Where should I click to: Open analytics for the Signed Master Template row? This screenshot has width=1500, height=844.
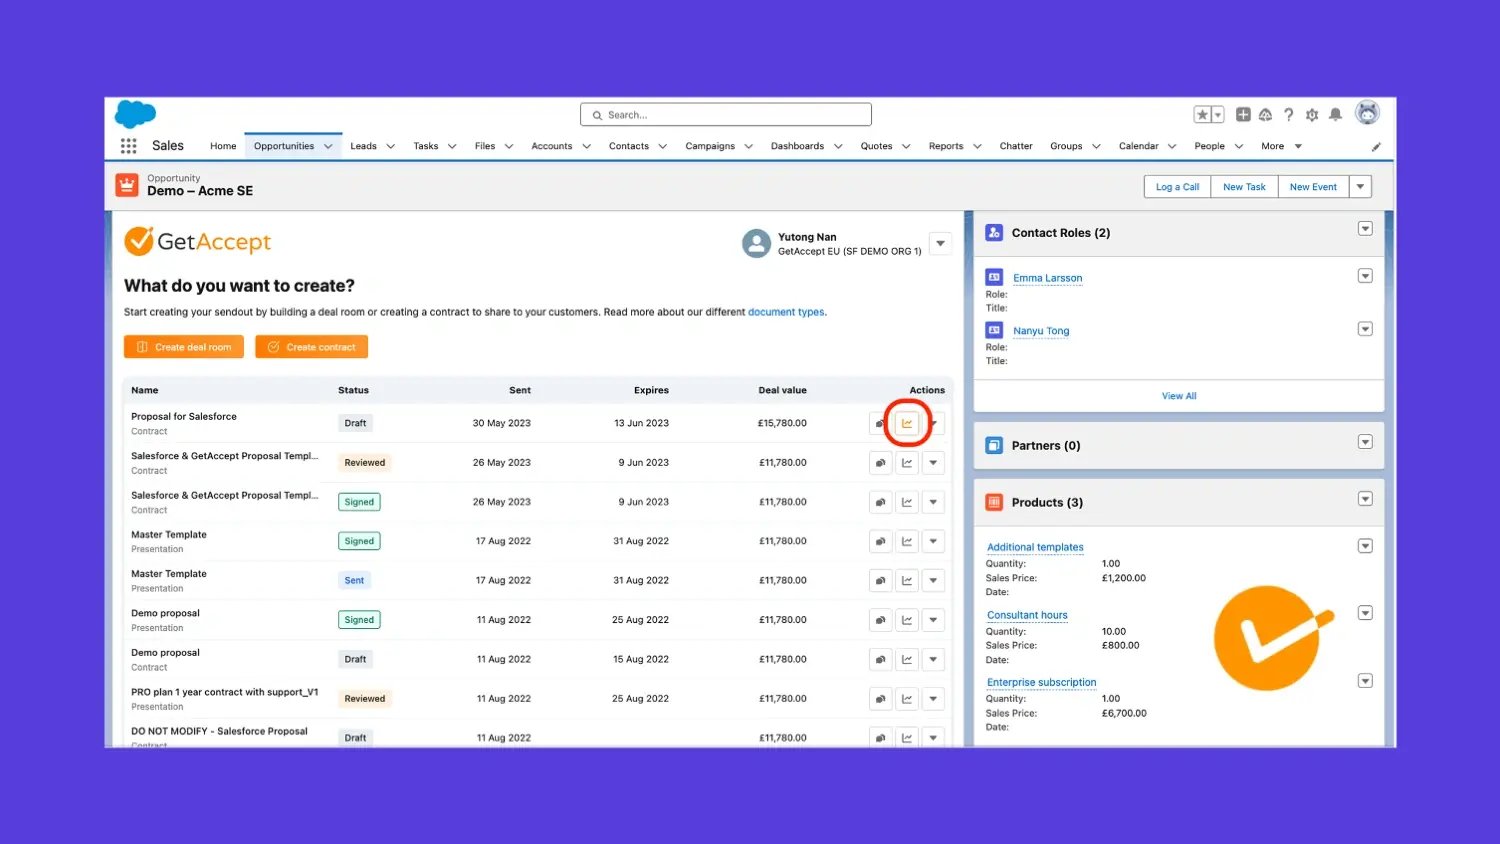pos(907,541)
